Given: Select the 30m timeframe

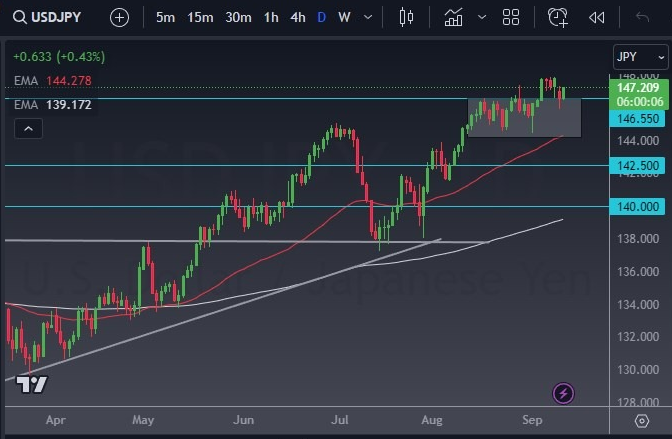Looking at the screenshot, I should (x=238, y=17).
